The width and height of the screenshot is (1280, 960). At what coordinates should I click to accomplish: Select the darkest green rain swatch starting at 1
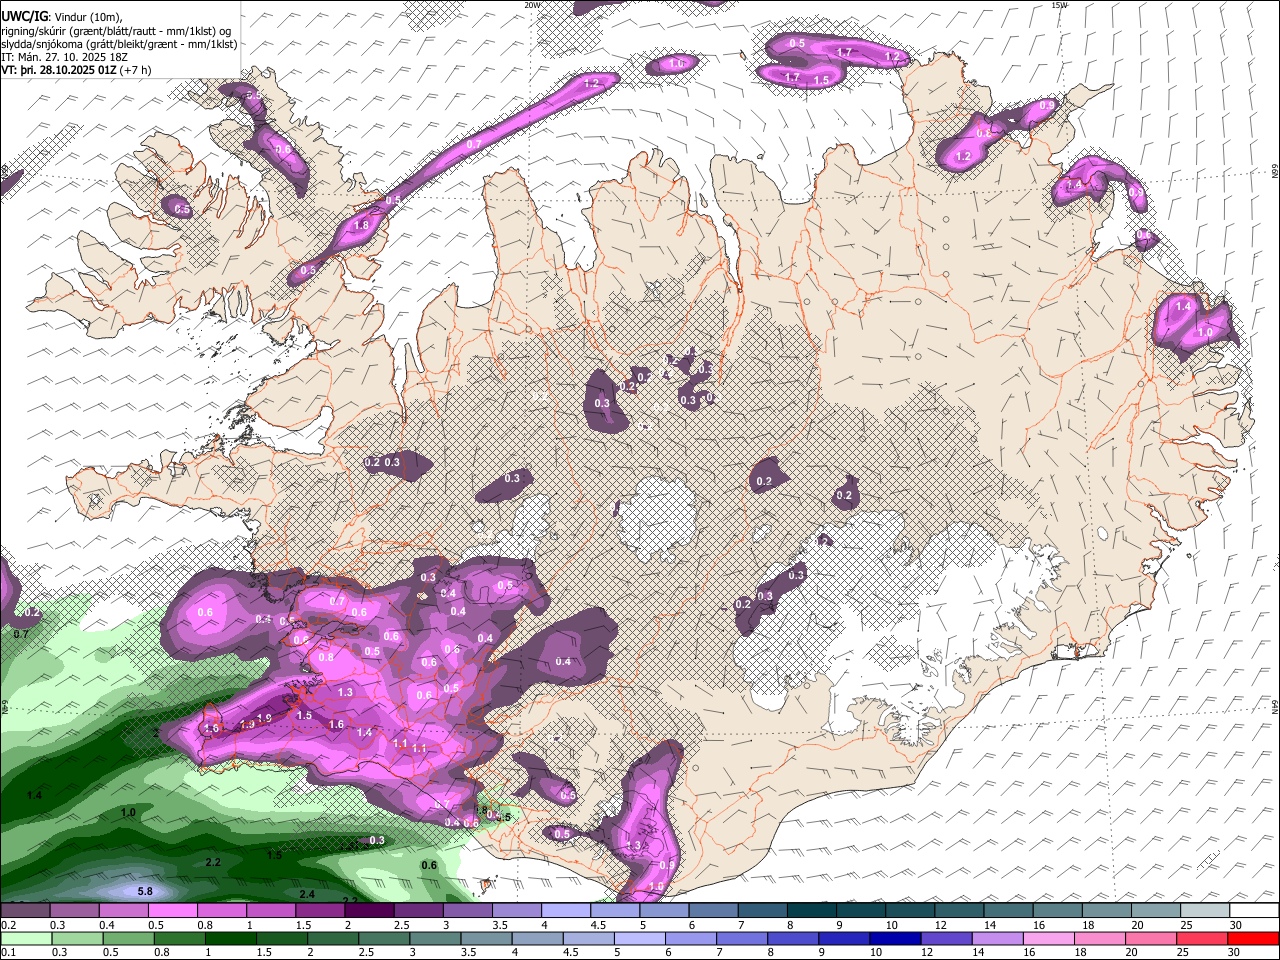[229, 938]
